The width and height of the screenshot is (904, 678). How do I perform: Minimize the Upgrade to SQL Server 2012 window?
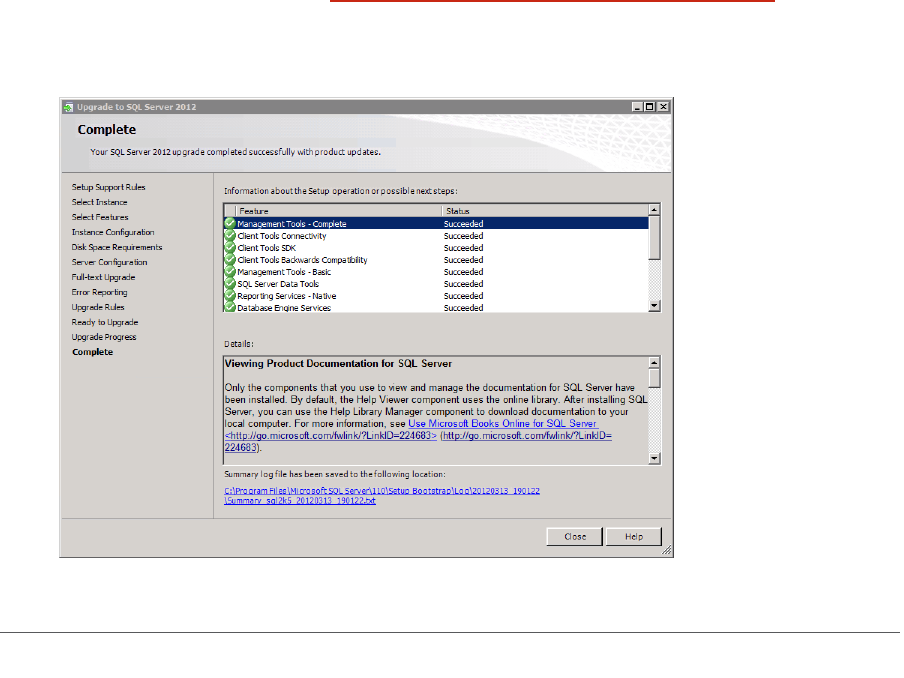coord(638,107)
